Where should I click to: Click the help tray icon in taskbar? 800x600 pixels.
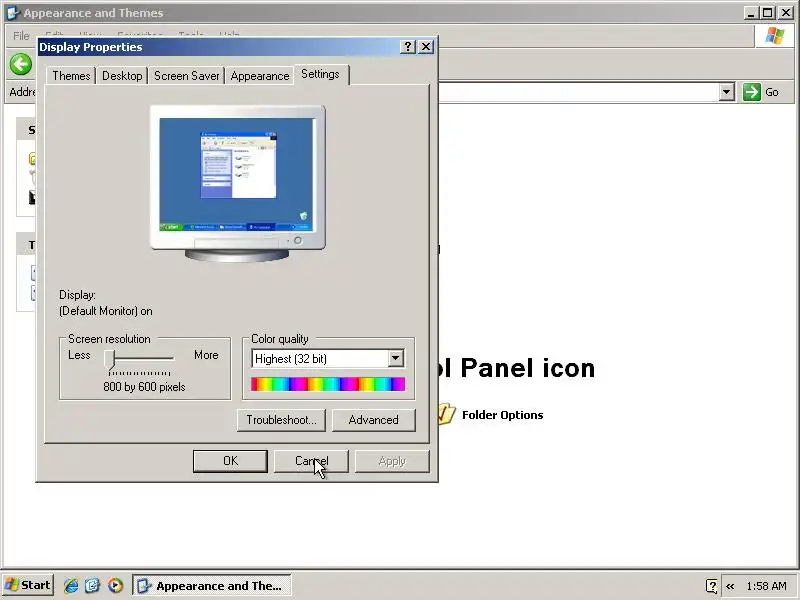click(x=711, y=586)
